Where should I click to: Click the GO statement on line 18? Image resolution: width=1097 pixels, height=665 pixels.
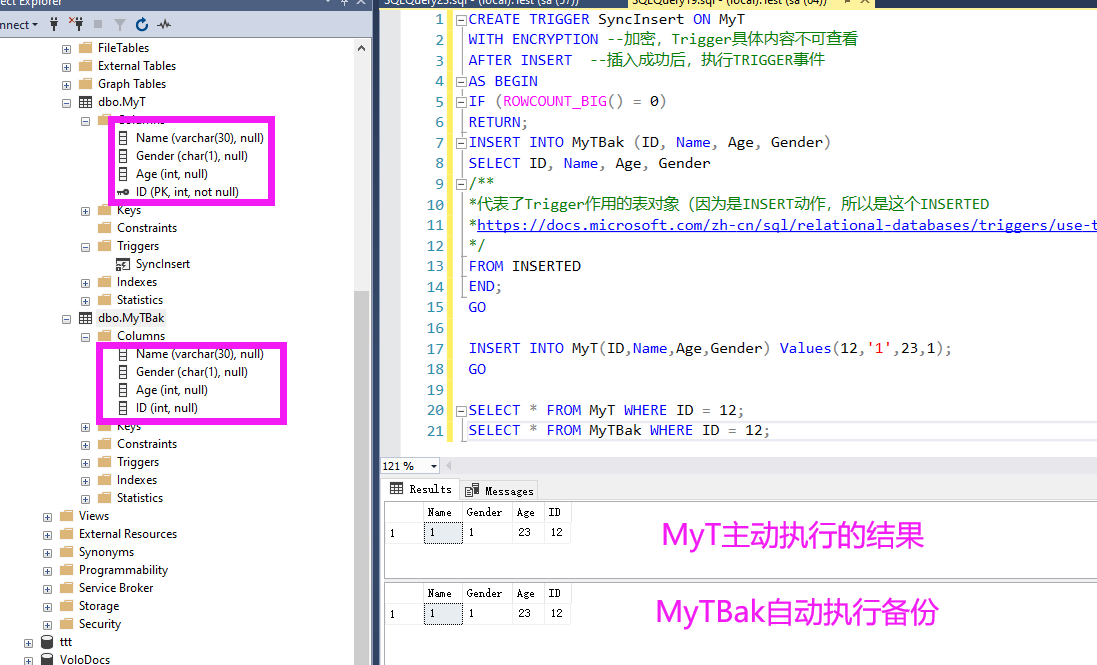tap(477, 369)
